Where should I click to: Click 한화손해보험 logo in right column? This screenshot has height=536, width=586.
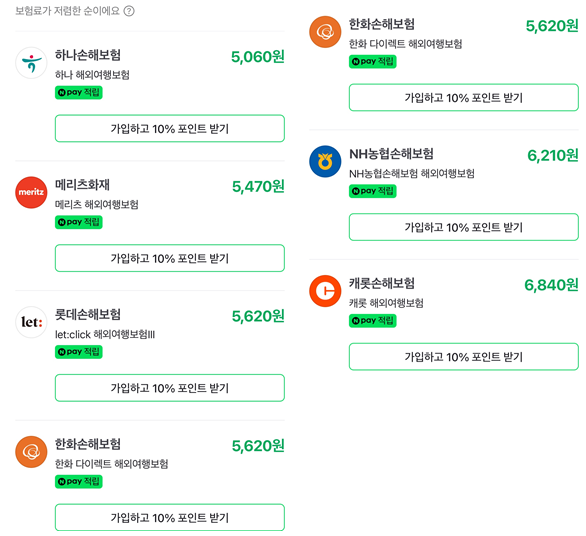(x=325, y=32)
